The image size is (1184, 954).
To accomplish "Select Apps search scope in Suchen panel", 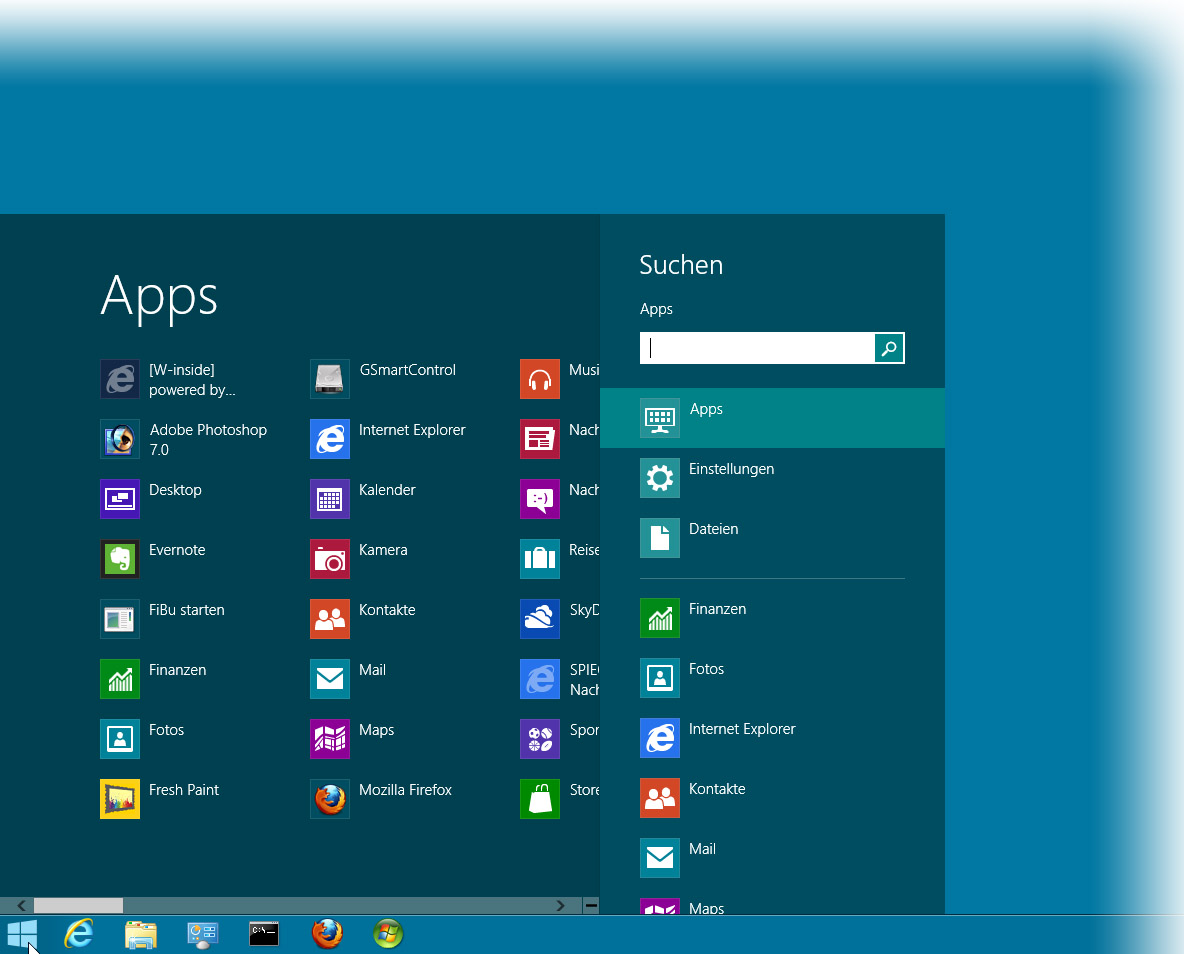I will tap(772, 418).
